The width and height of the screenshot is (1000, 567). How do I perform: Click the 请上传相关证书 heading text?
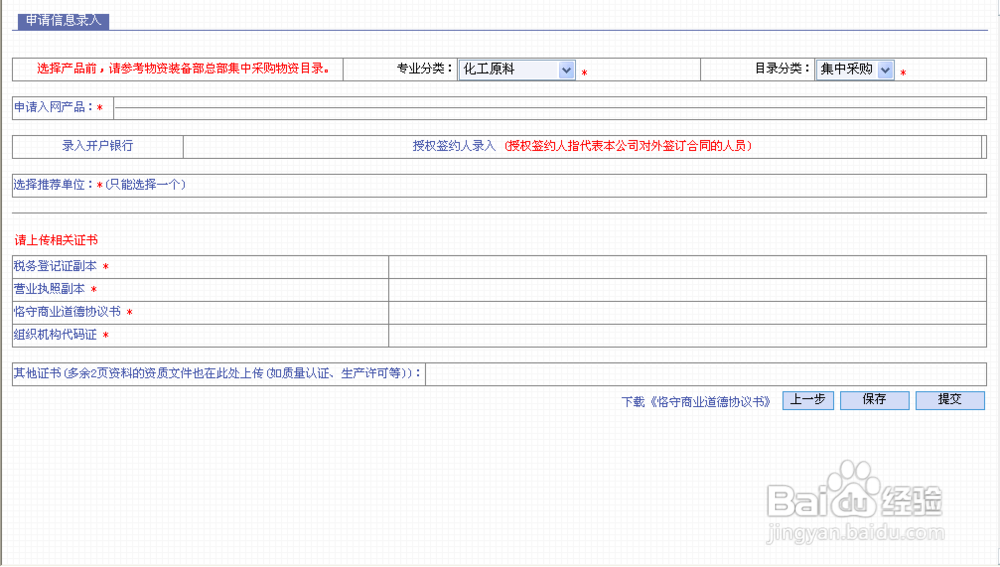56,240
